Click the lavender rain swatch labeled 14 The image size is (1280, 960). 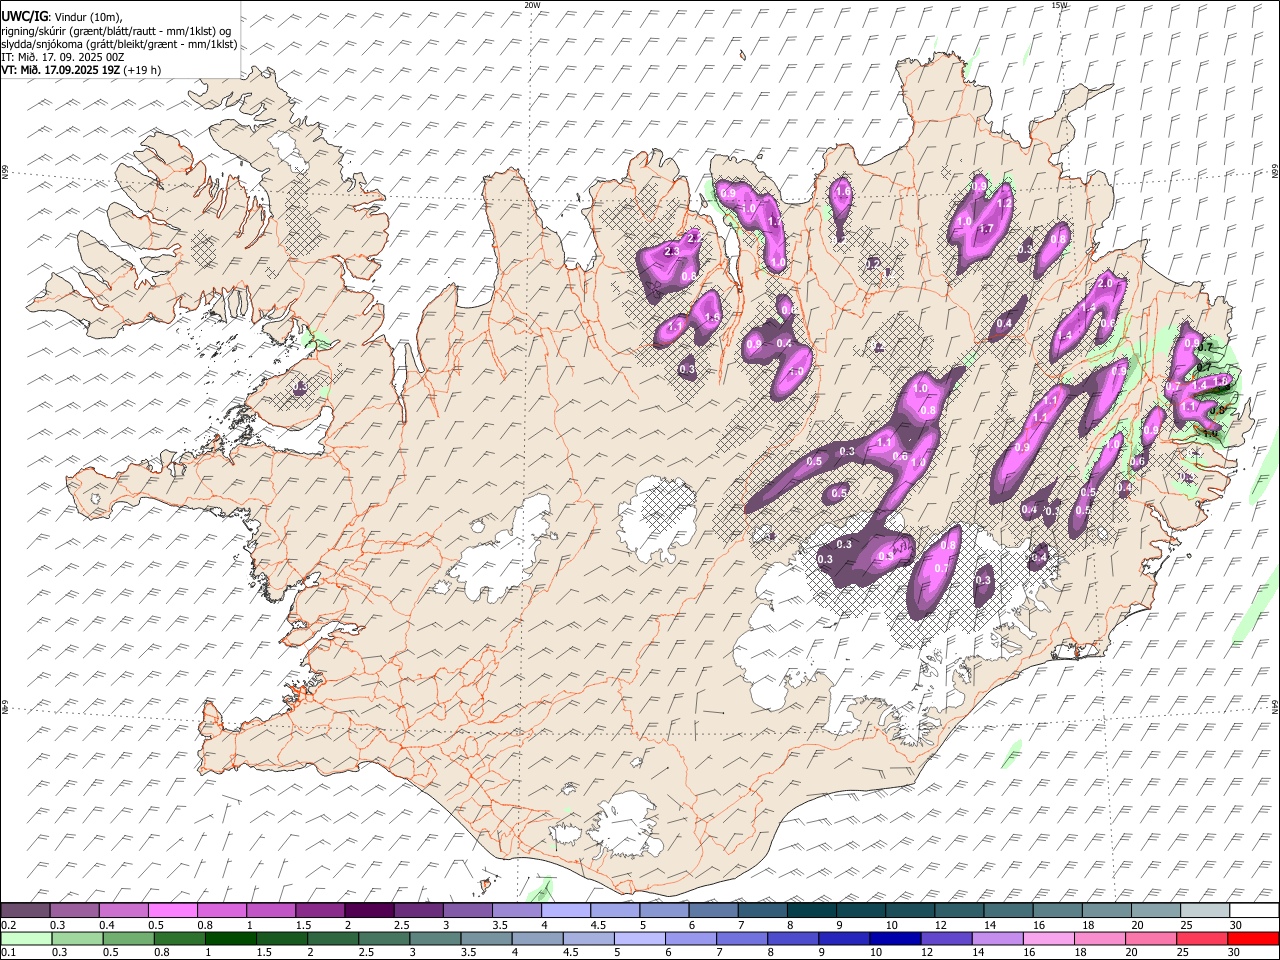click(x=997, y=938)
